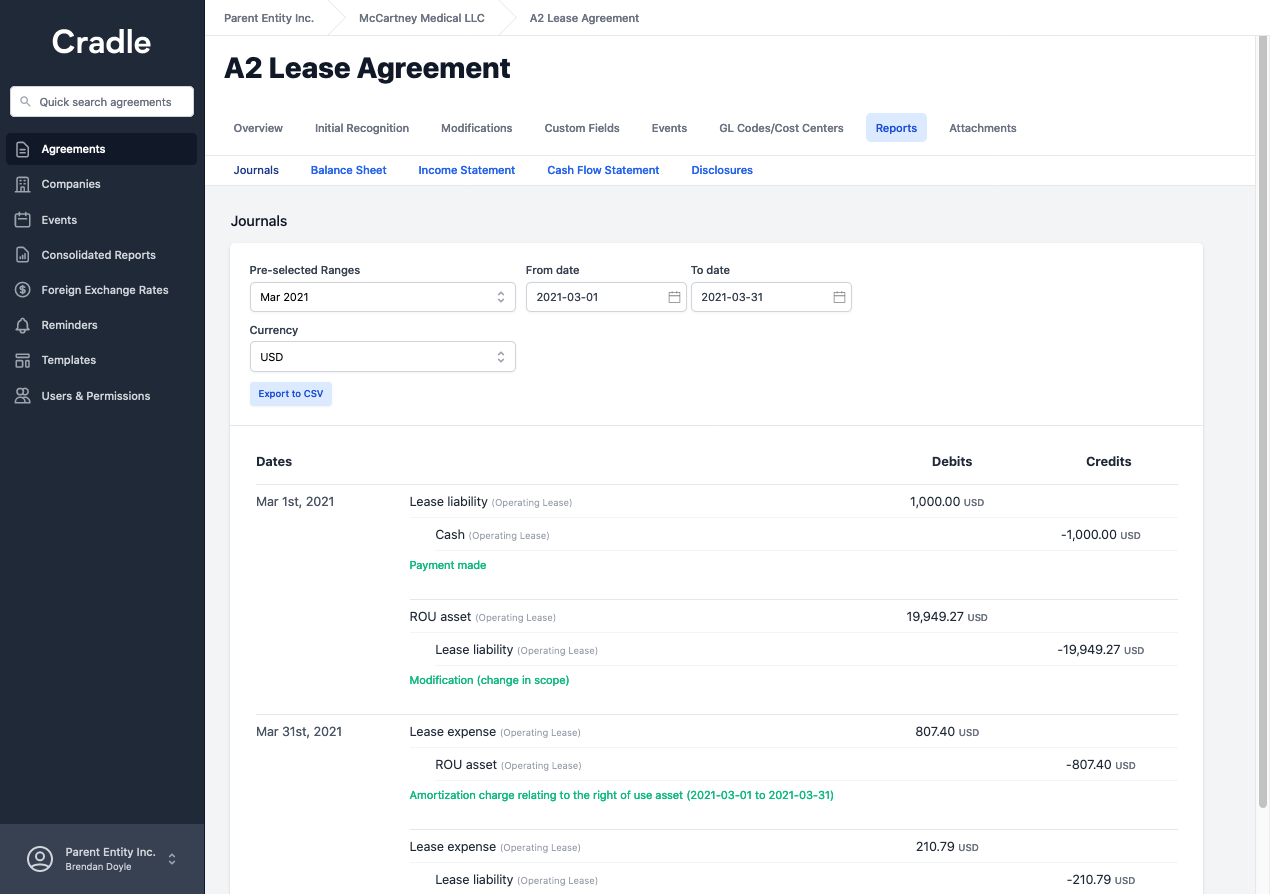The image size is (1270, 894).
Task: Expand the Parent Entity Inc. account switcher
Action: coord(171,858)
